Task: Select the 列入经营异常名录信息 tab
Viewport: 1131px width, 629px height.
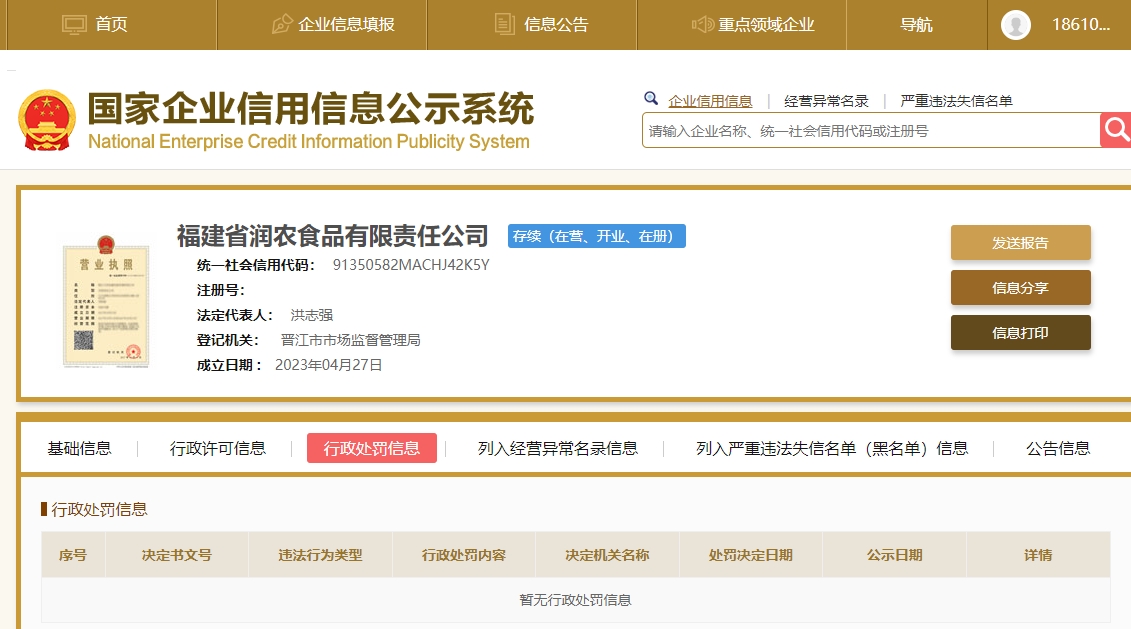Action: (x=557, y=448)
